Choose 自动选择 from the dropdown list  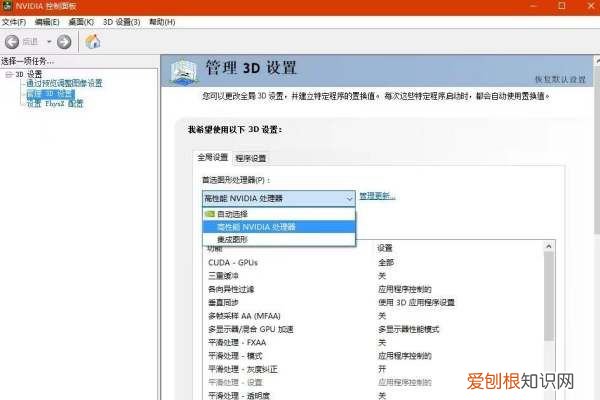pyautogui.click(x=279, y=214)
